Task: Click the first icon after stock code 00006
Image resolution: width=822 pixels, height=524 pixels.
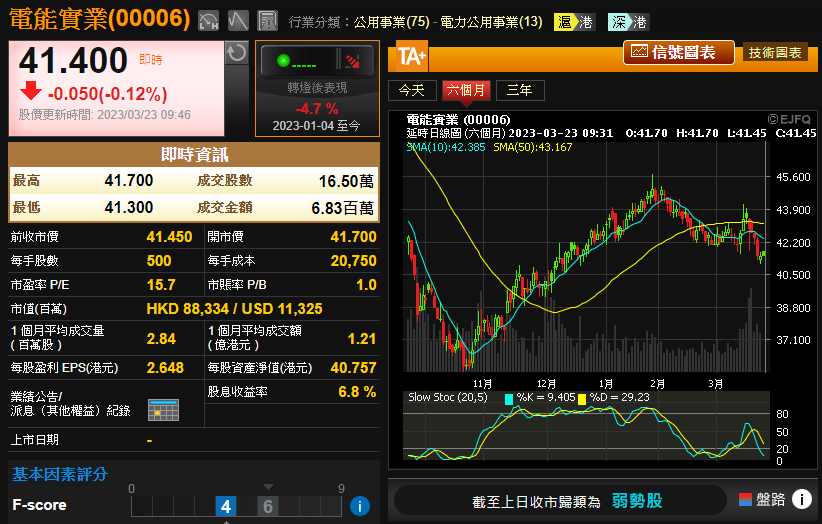Action: (208, 21)
